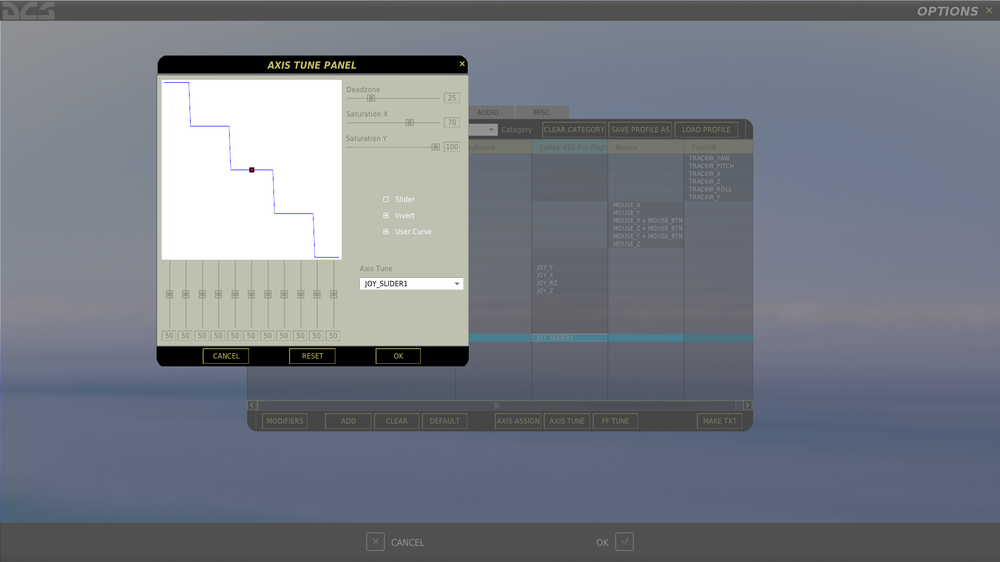Click the bottom OK checkmark icon

coord(624,542)
